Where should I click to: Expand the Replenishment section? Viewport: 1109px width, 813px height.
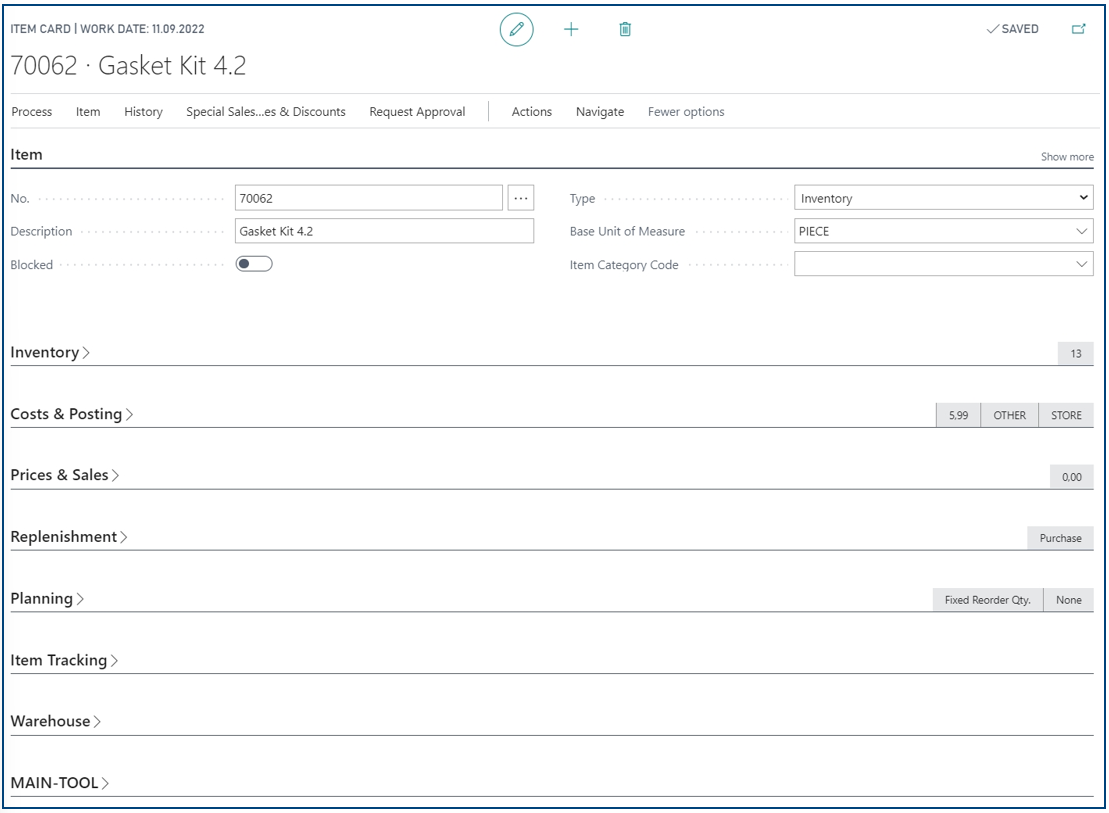tap(69, 536)
